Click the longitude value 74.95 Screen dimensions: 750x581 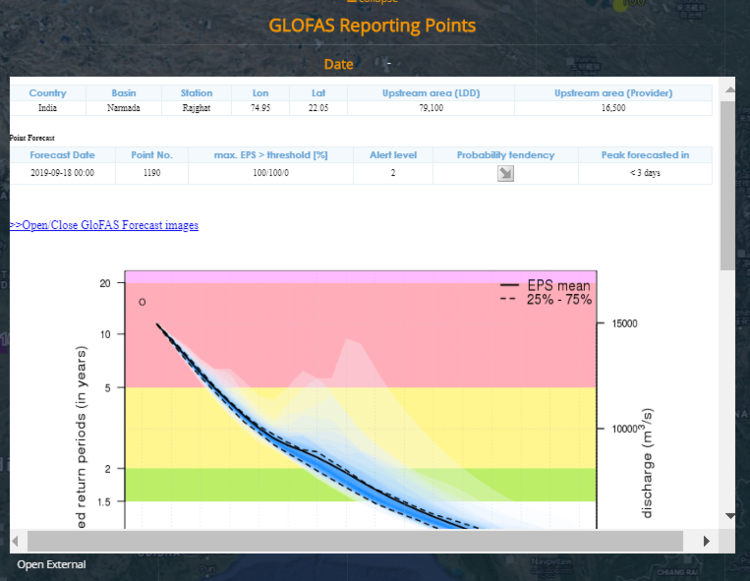coord(260,108)
